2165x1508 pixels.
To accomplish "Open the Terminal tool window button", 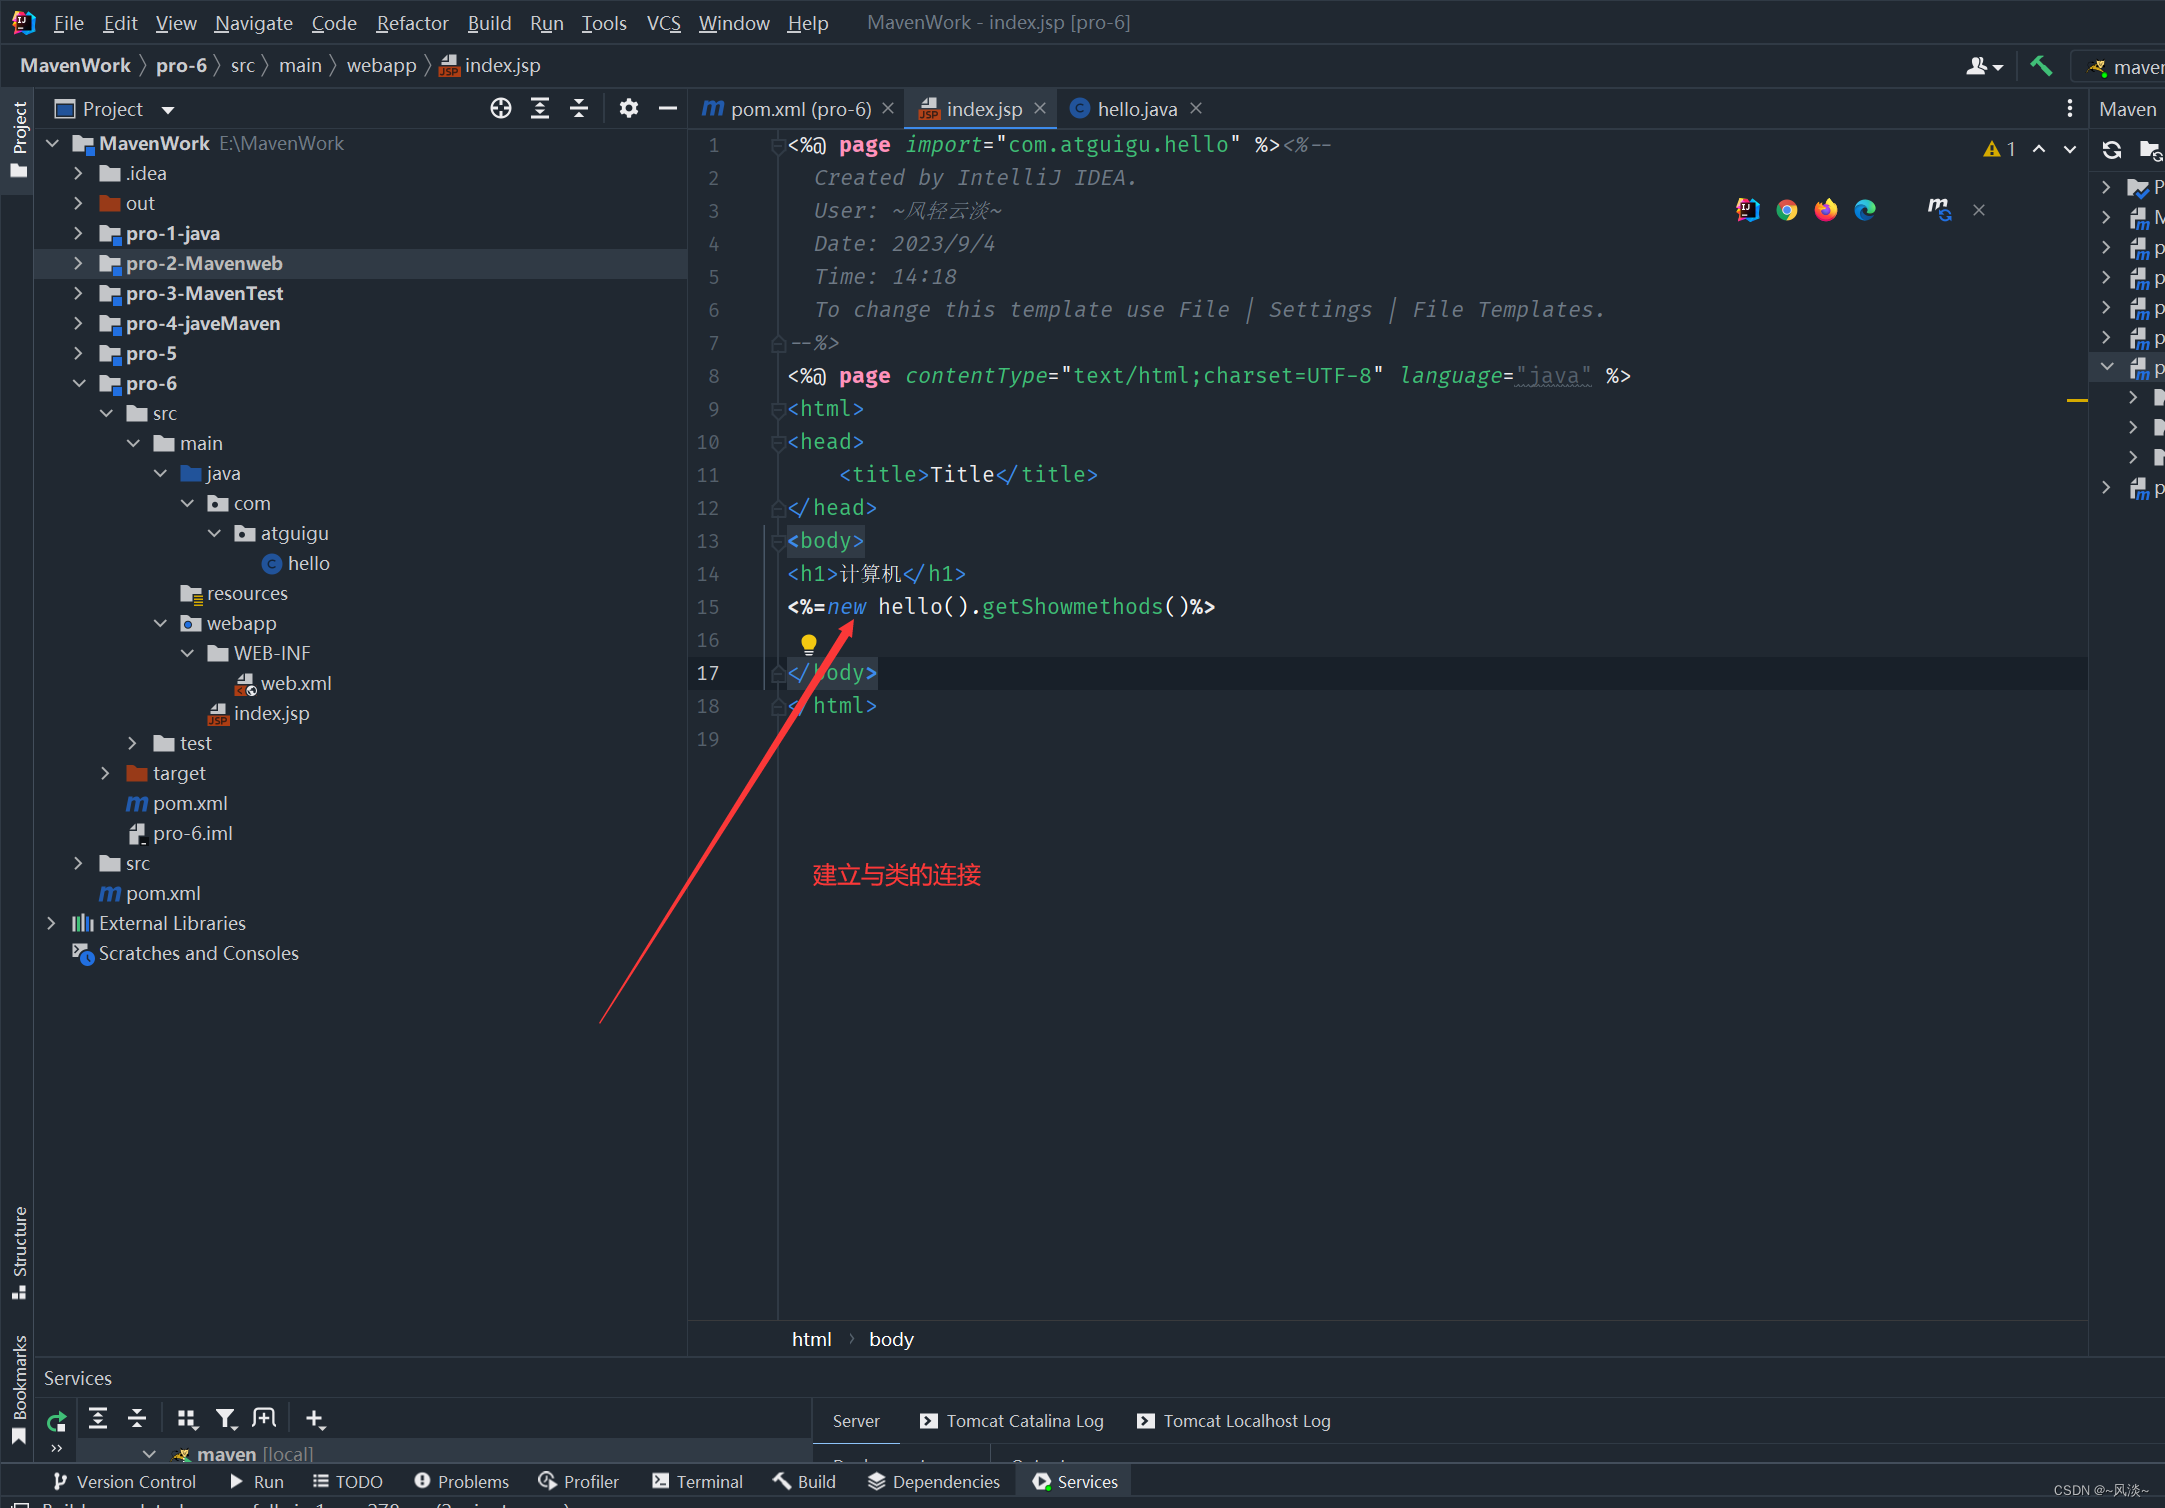I will pyautogui.click(x=698, y=1481).
